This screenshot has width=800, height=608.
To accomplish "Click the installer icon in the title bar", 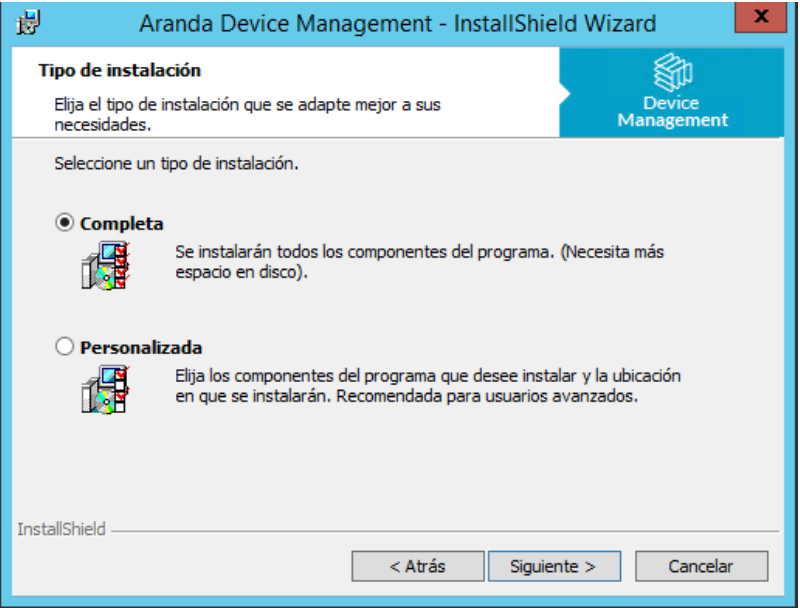I will click(x=28, y=23).
